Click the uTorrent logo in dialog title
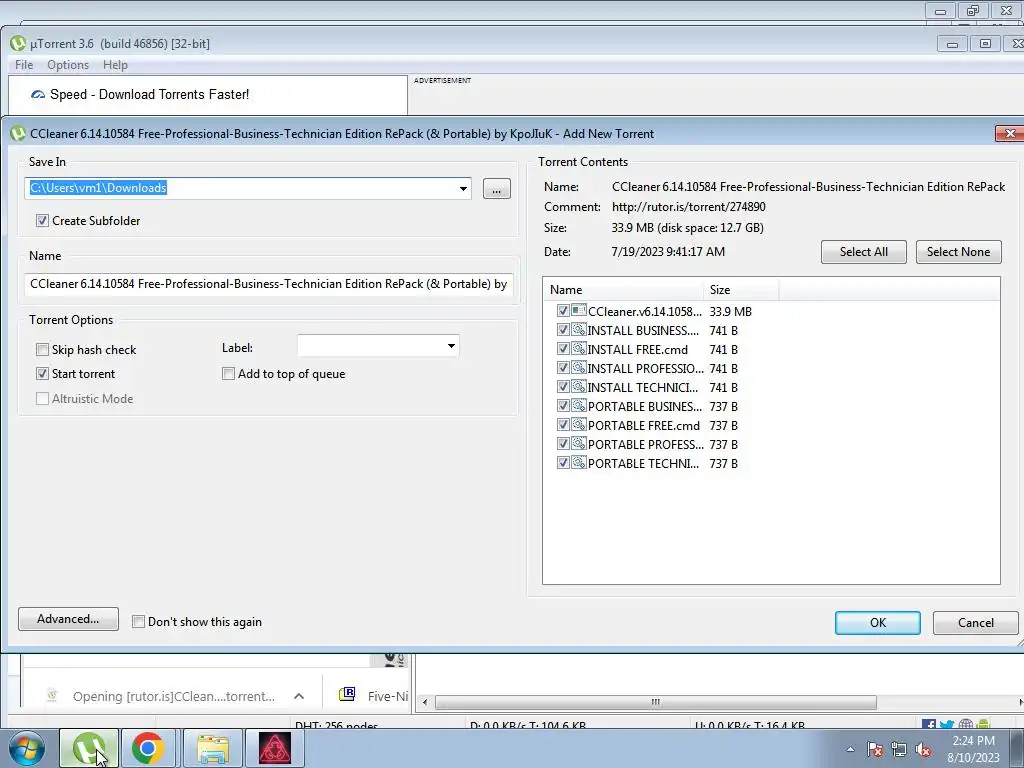 click(x=18, y=133)
